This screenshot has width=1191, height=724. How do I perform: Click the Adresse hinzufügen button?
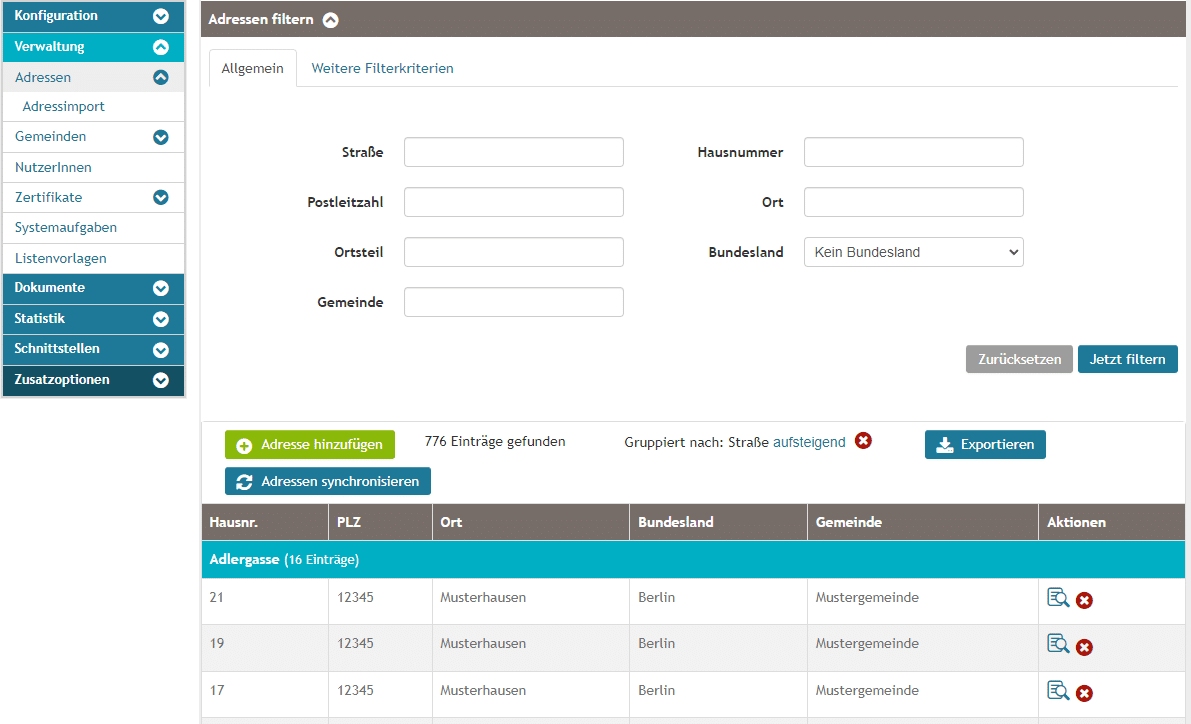[x=310, y=445]
